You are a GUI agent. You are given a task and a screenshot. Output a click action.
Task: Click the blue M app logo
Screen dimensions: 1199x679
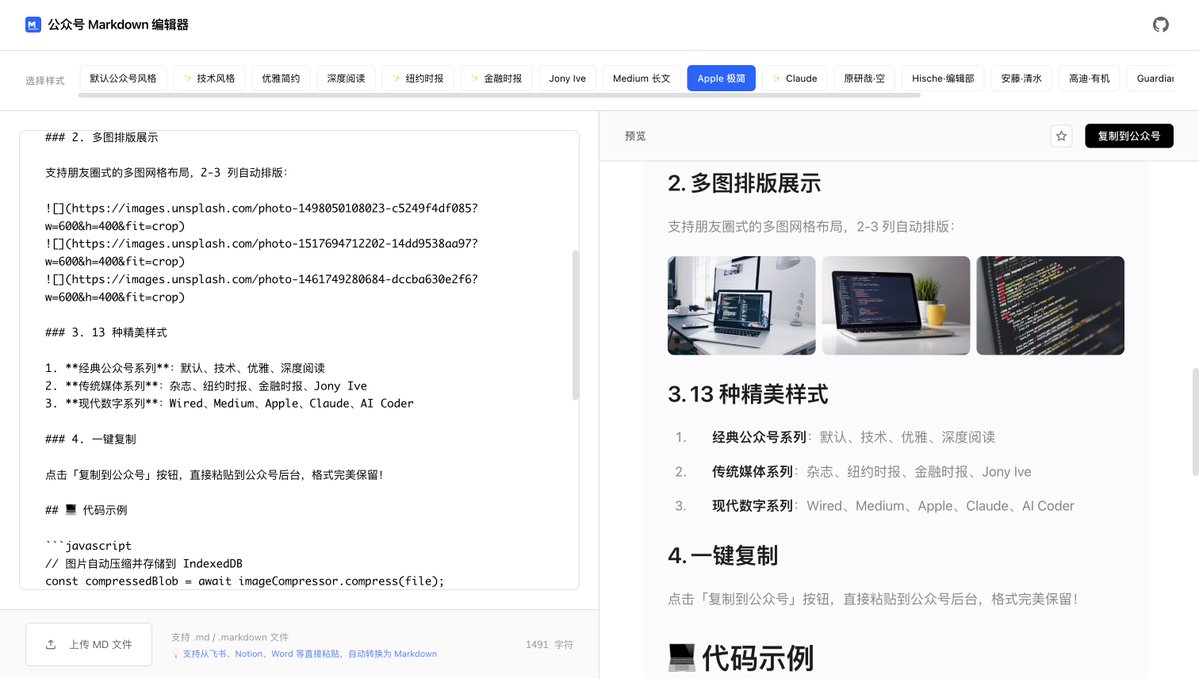[33, 24]
